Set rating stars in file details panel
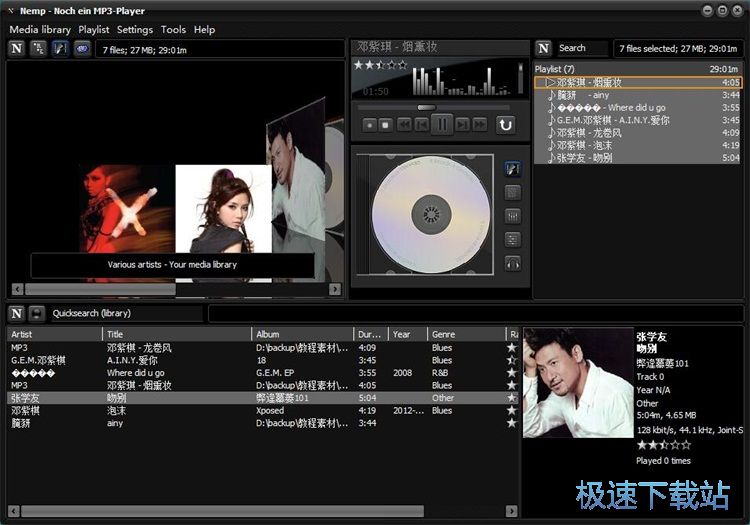The image size is (750, 525). click(x=664, y=445)
